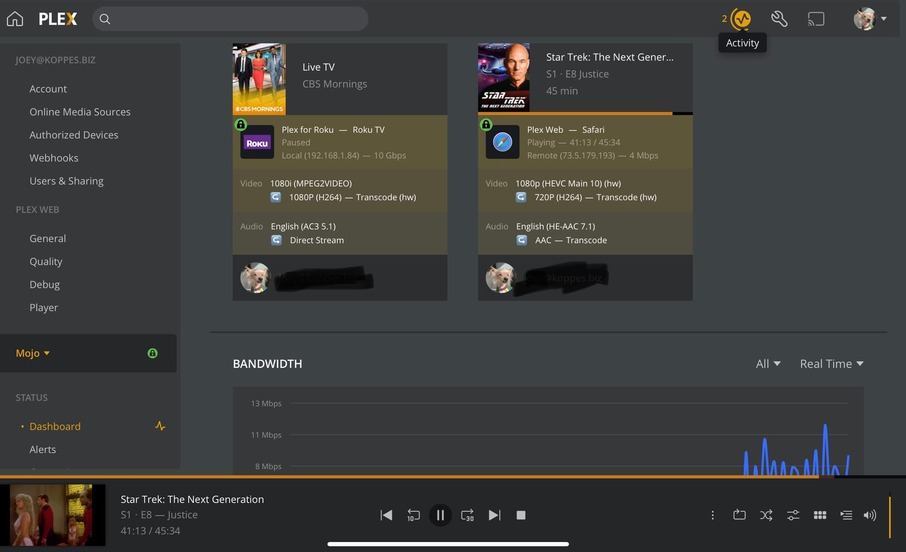Seek on the orange player progress bar
Screen dimensions: 906x552
[x=453, y=477]
